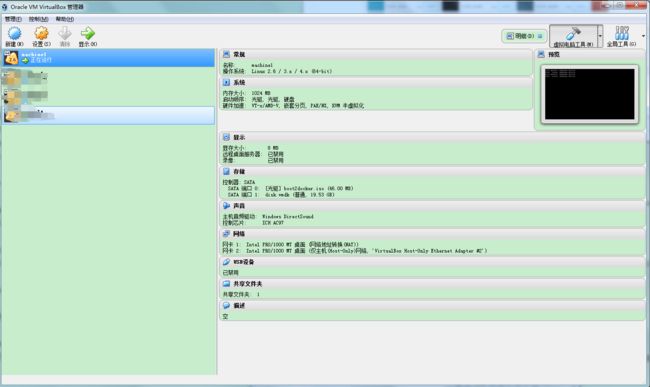Expand the 全局工具 dropdown arrow
Viewport: 650px width, 387px height.
click(643, 36)
